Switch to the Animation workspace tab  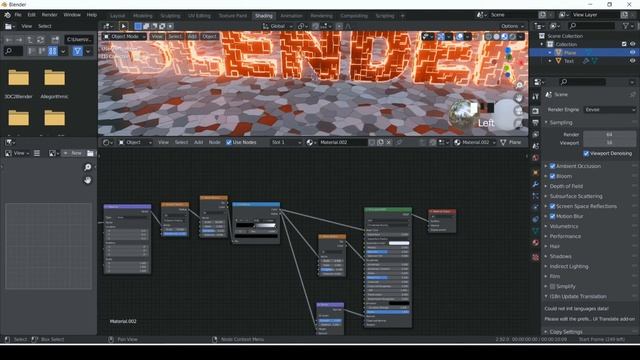coord(291,16)
